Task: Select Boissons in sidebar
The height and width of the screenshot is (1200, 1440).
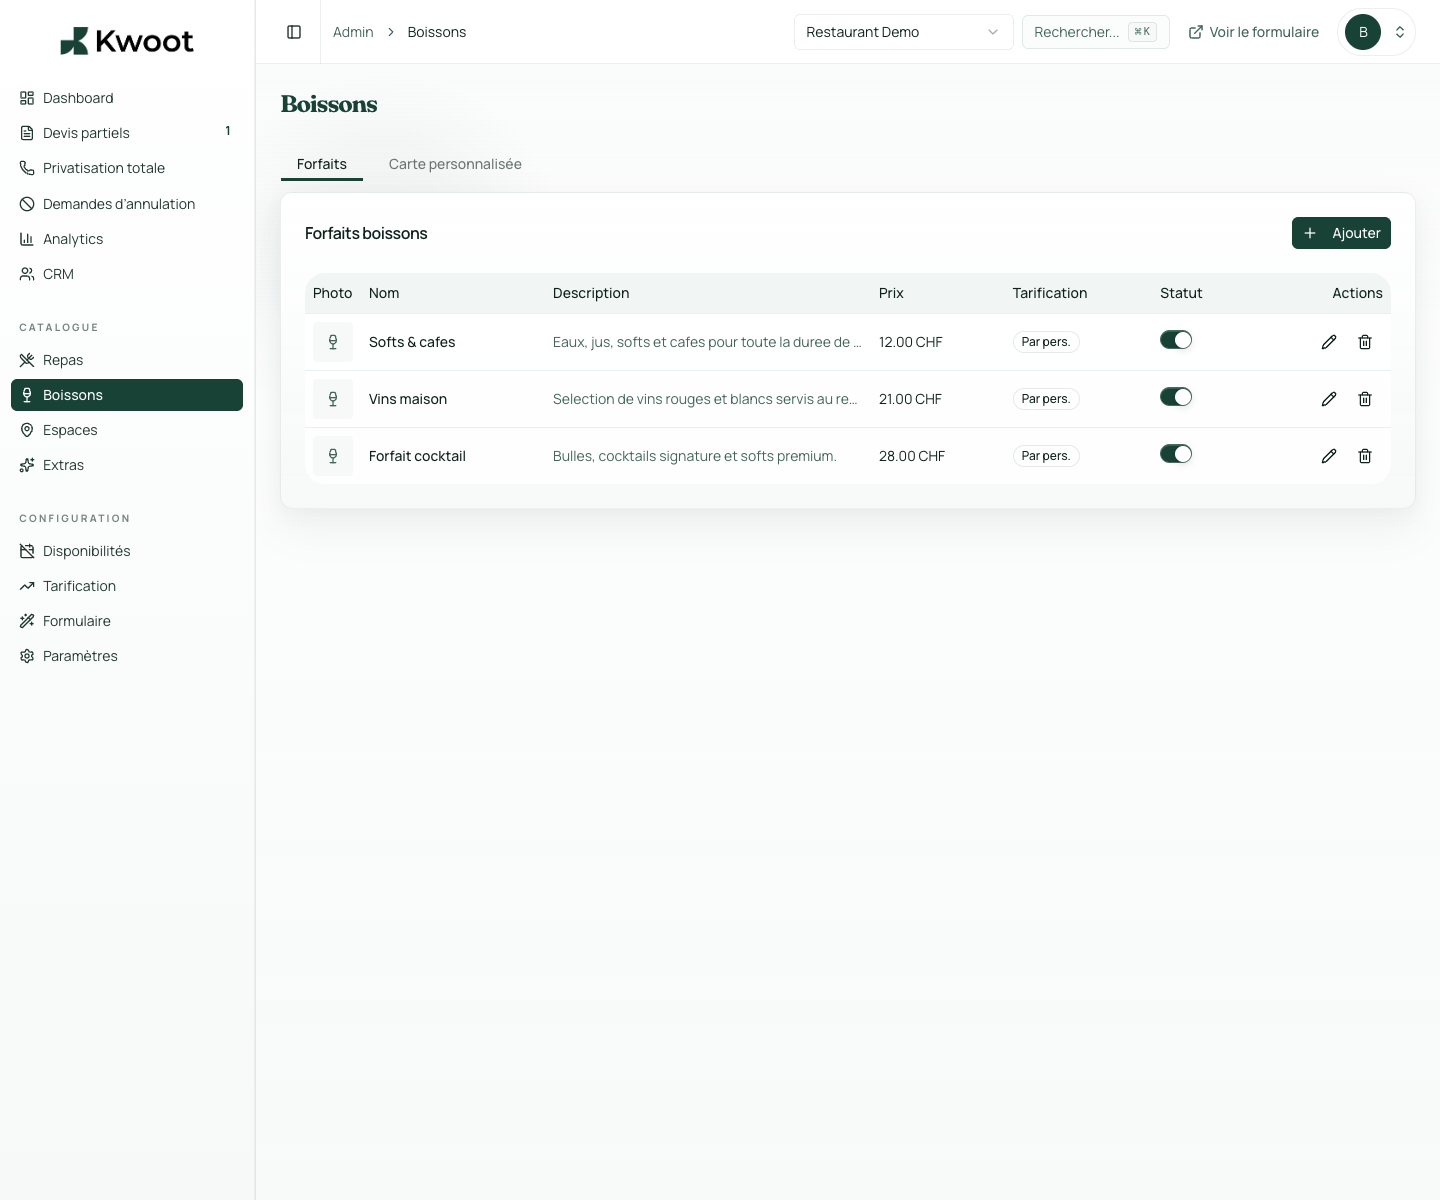Action: pos(127,395)
